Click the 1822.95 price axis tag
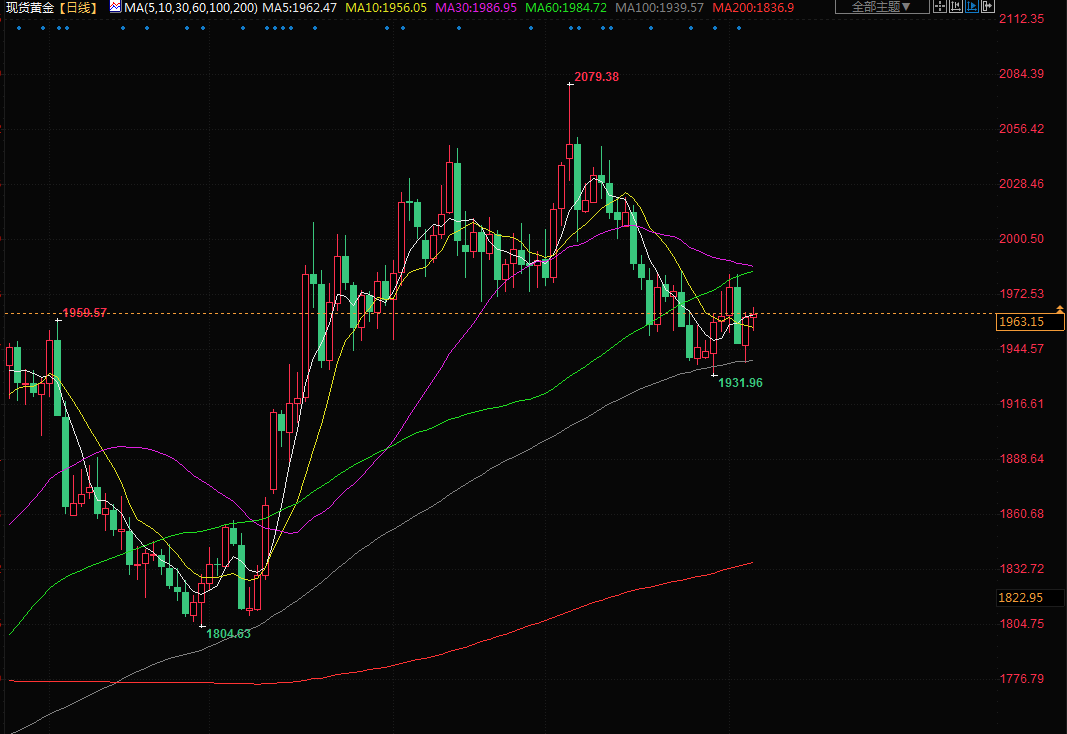 click(1029, 597)
